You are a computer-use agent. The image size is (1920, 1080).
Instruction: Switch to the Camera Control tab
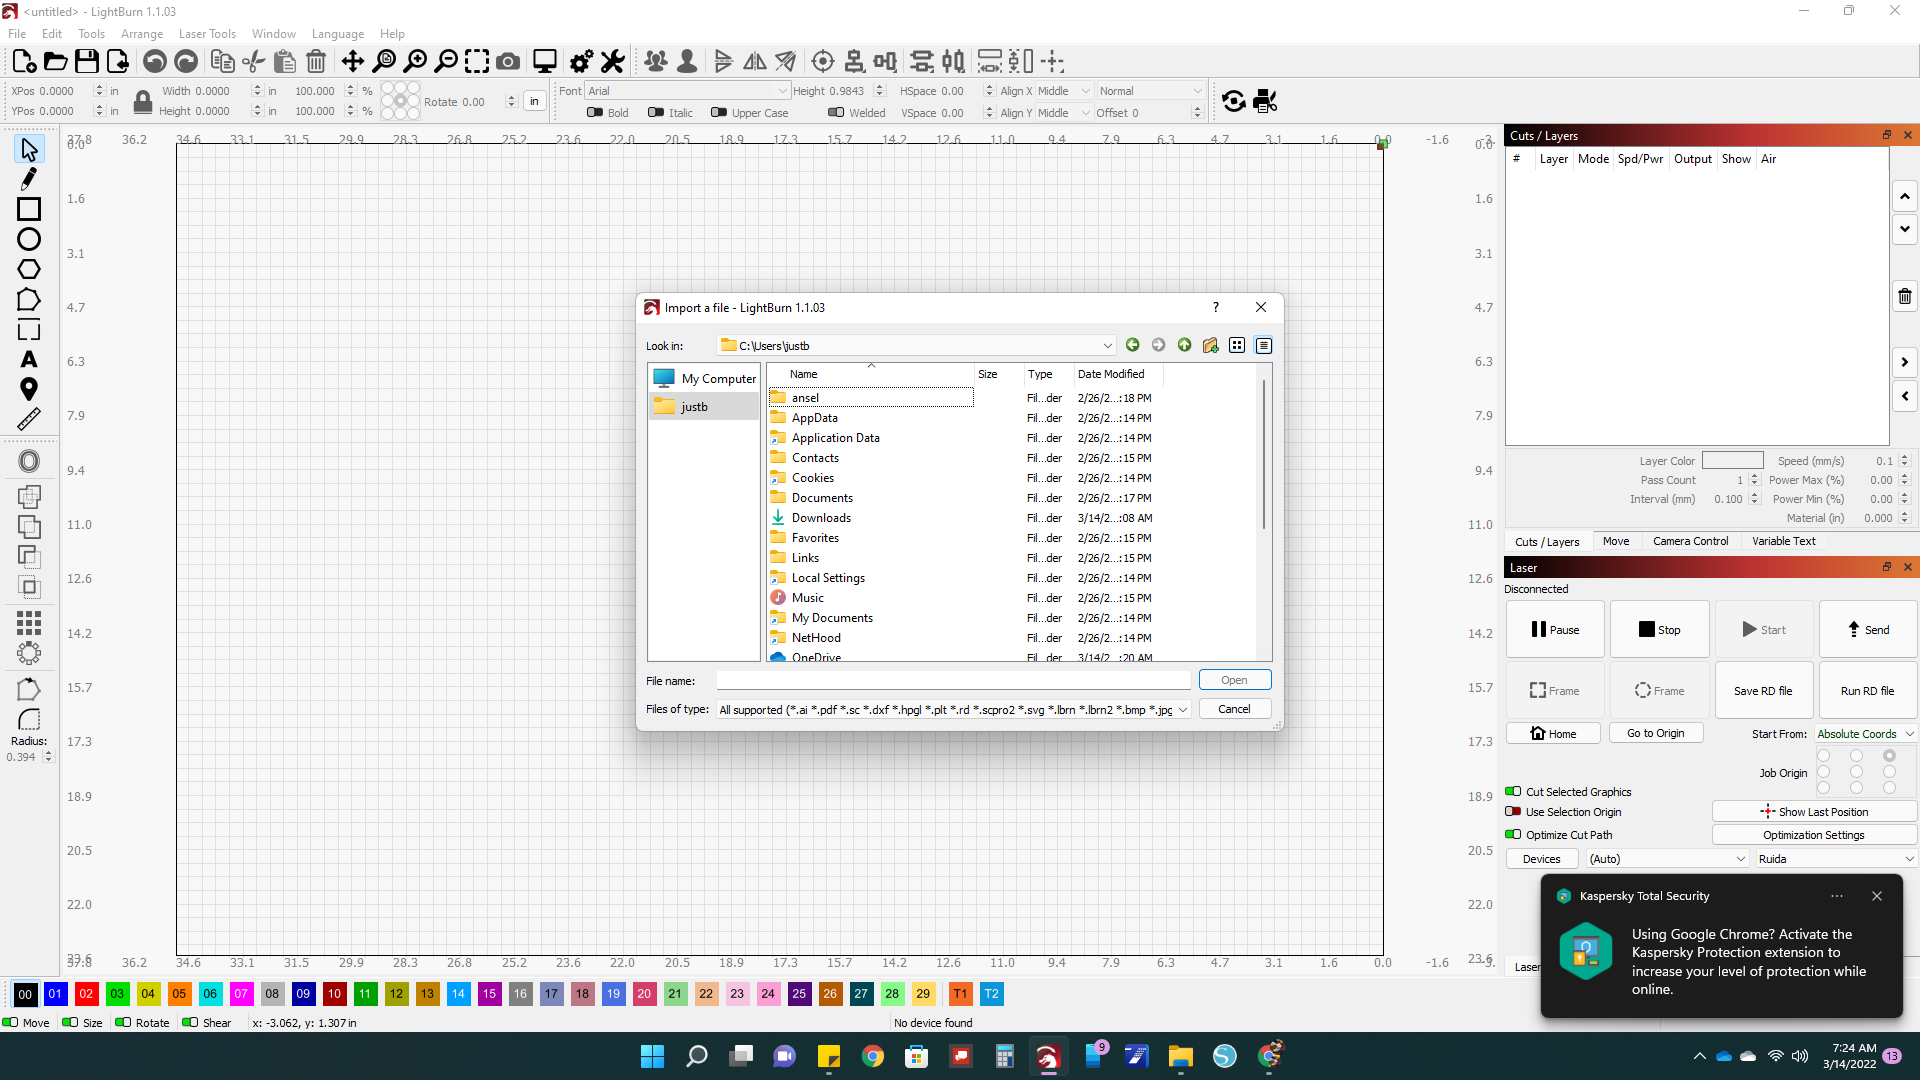point(1690,541)
